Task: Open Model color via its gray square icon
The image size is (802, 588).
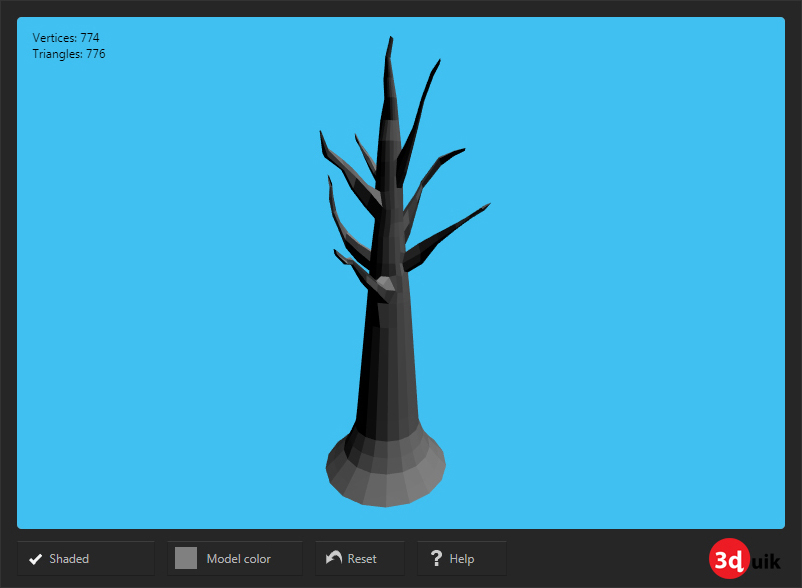Action: click(185, 558)
